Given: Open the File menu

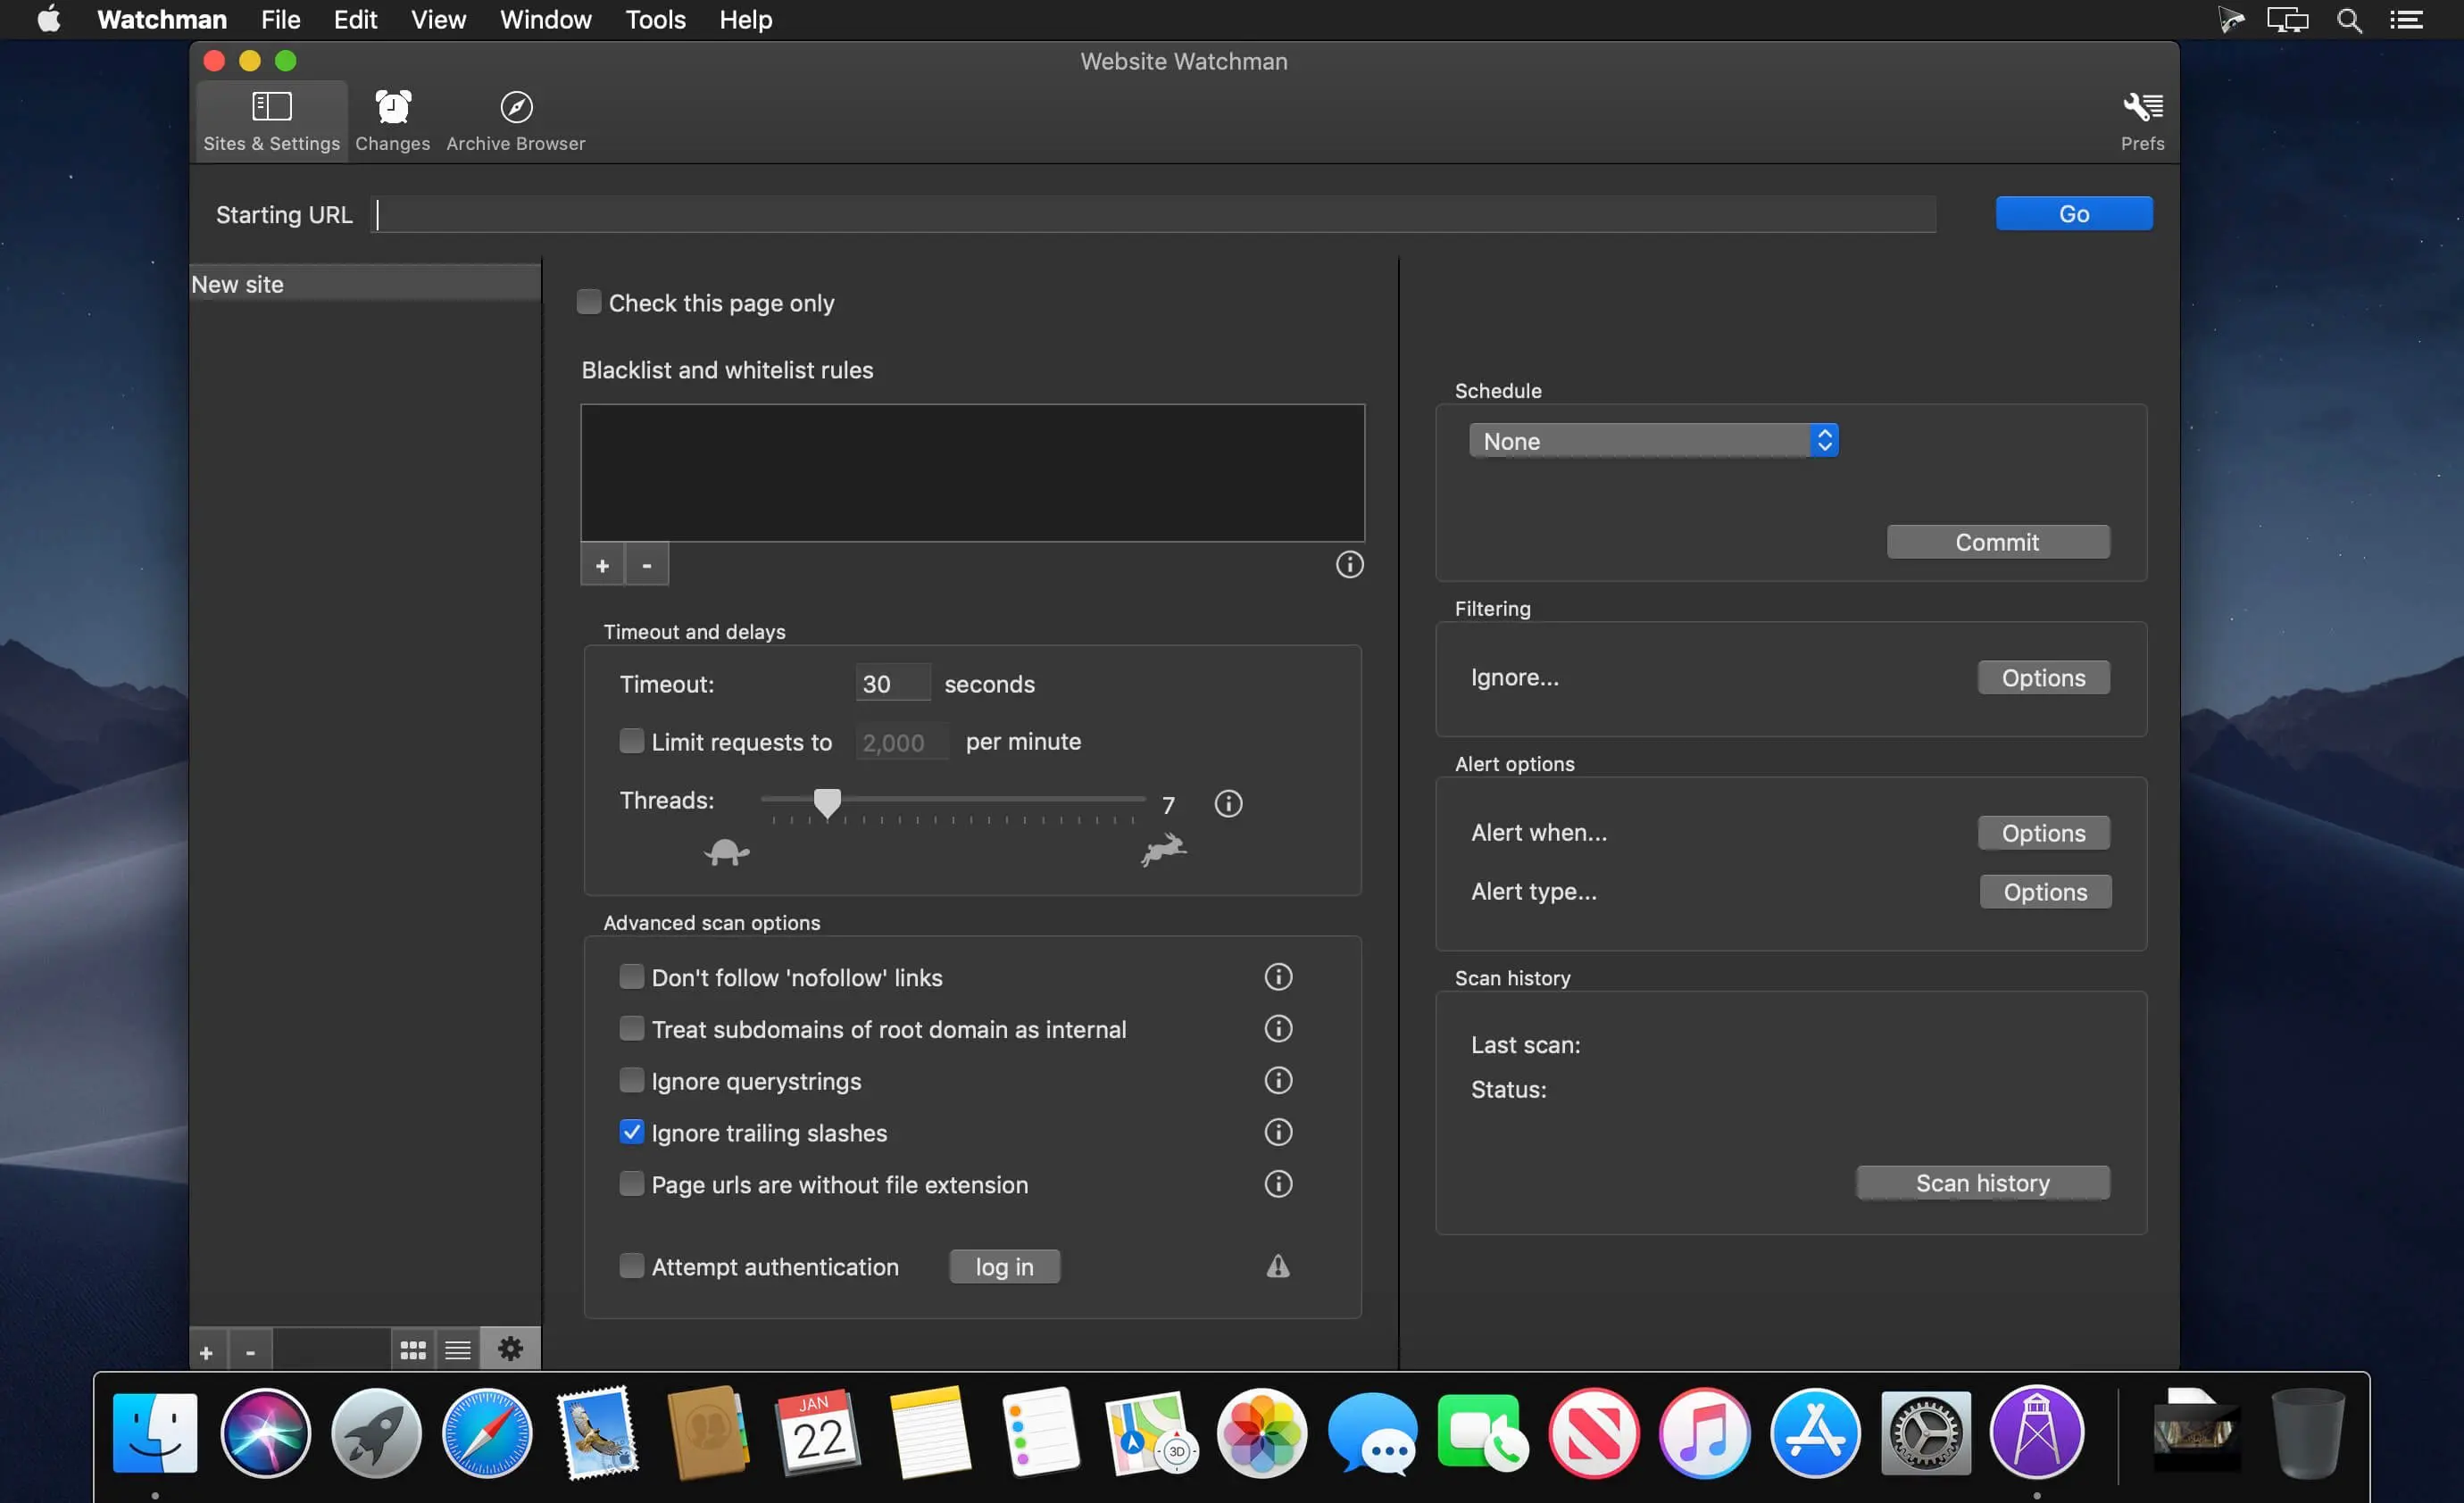Looking at the screenshot, I should click(279, 19).
